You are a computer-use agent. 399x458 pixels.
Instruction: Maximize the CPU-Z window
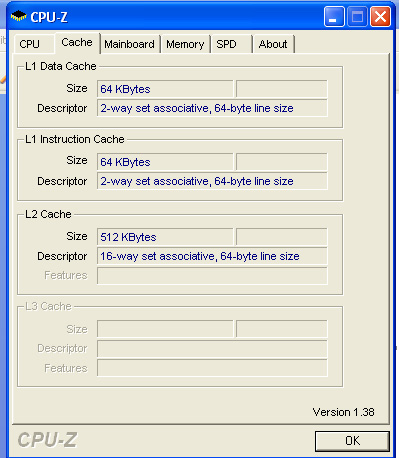[357, 17]
